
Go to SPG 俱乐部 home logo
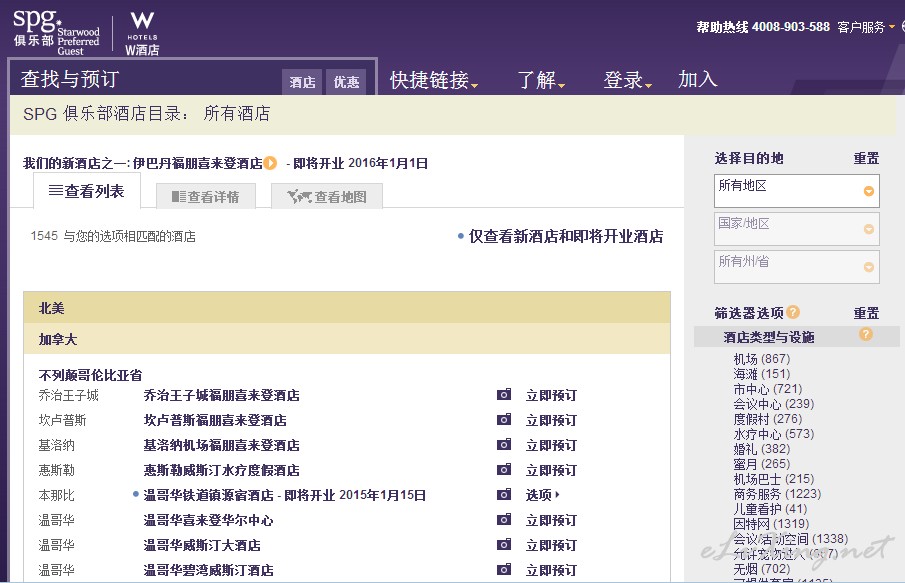coord(57,32)
